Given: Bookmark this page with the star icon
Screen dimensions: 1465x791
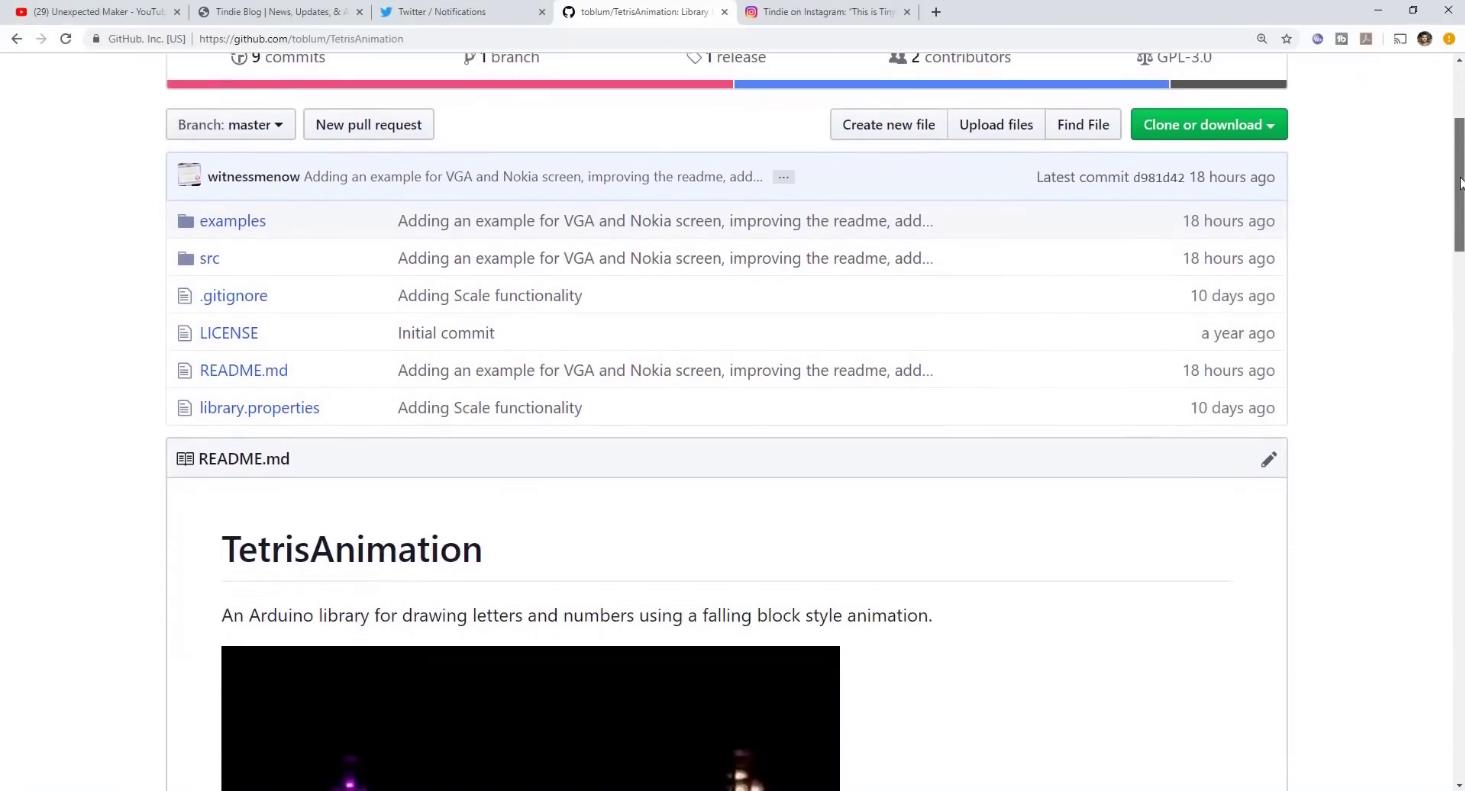Looking at the screenshot, I should pos(1287,39).
